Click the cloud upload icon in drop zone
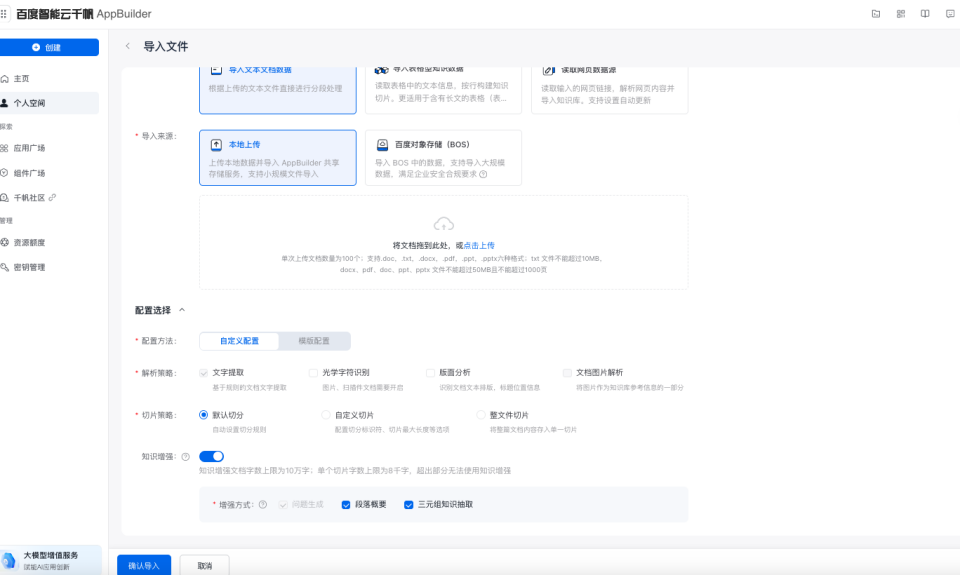The width and height of the screenshot is (960, 575). [443, 224]
